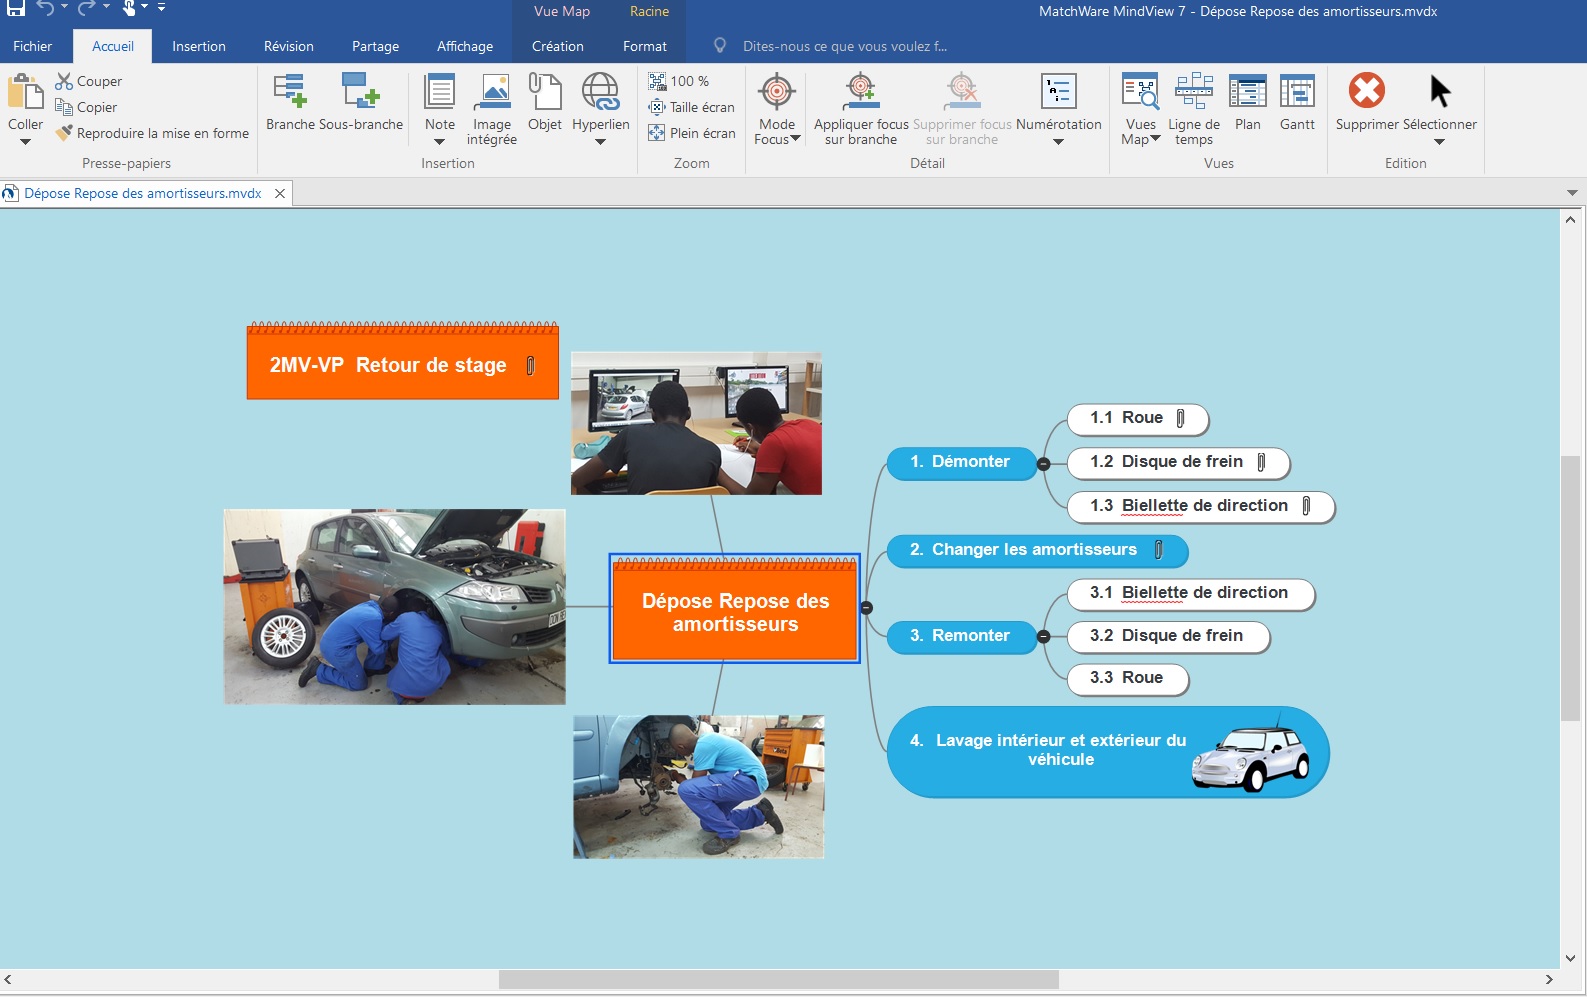Open the Insertion ribbon tab

[x=198, y=46]
